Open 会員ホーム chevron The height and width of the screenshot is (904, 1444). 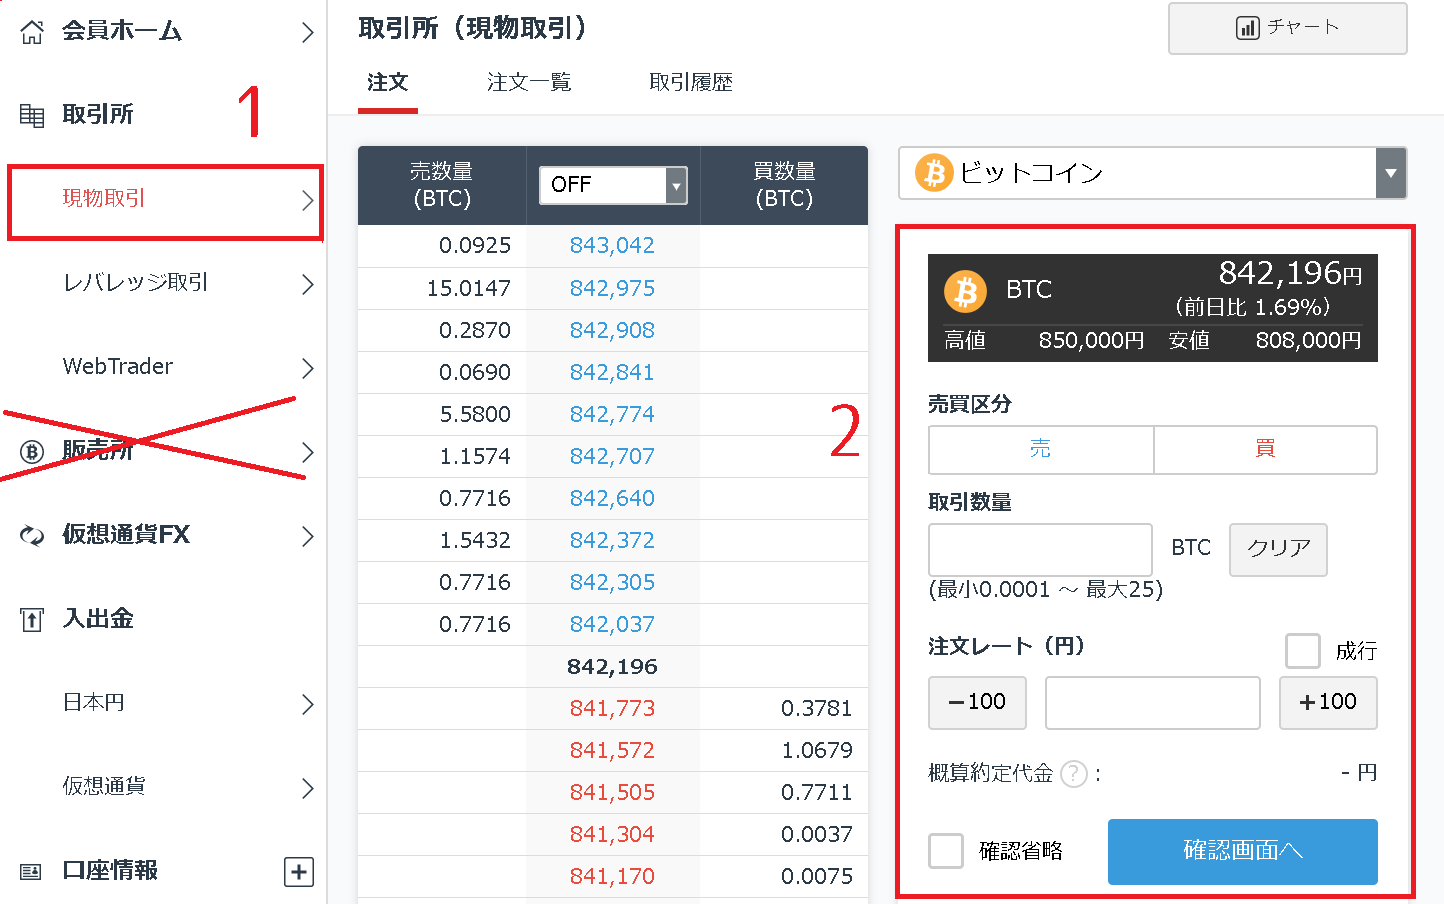(308, 32)
